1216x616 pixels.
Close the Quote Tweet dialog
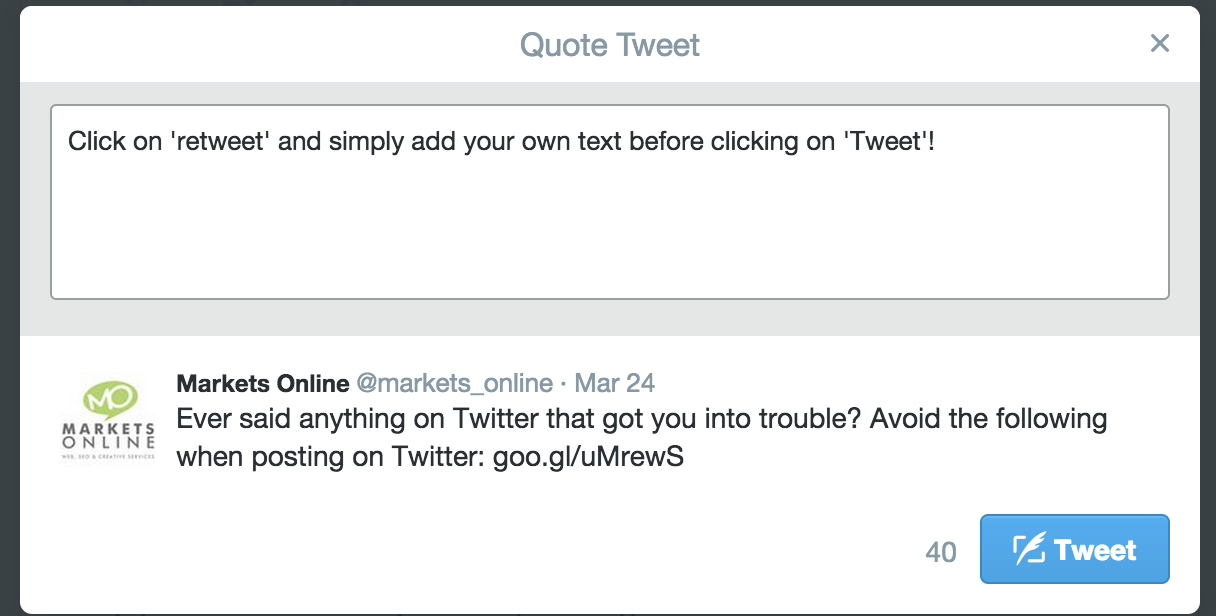(1159, 43)
